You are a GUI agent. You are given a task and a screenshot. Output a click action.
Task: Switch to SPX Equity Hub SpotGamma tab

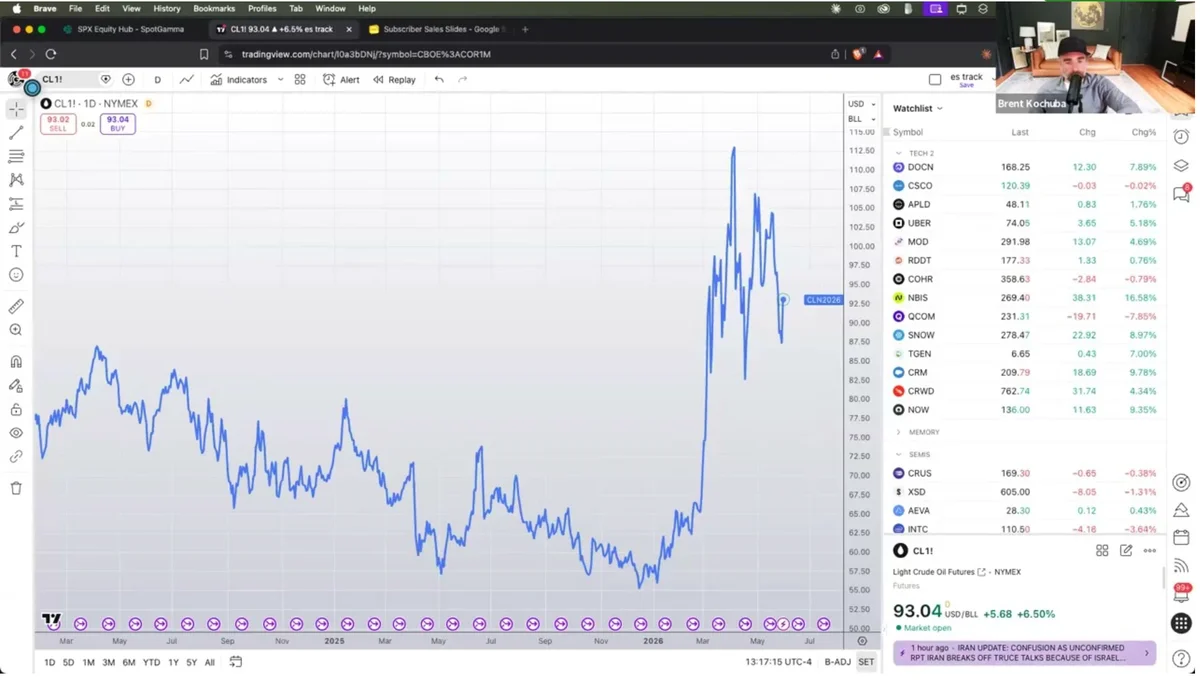[129, 29]
